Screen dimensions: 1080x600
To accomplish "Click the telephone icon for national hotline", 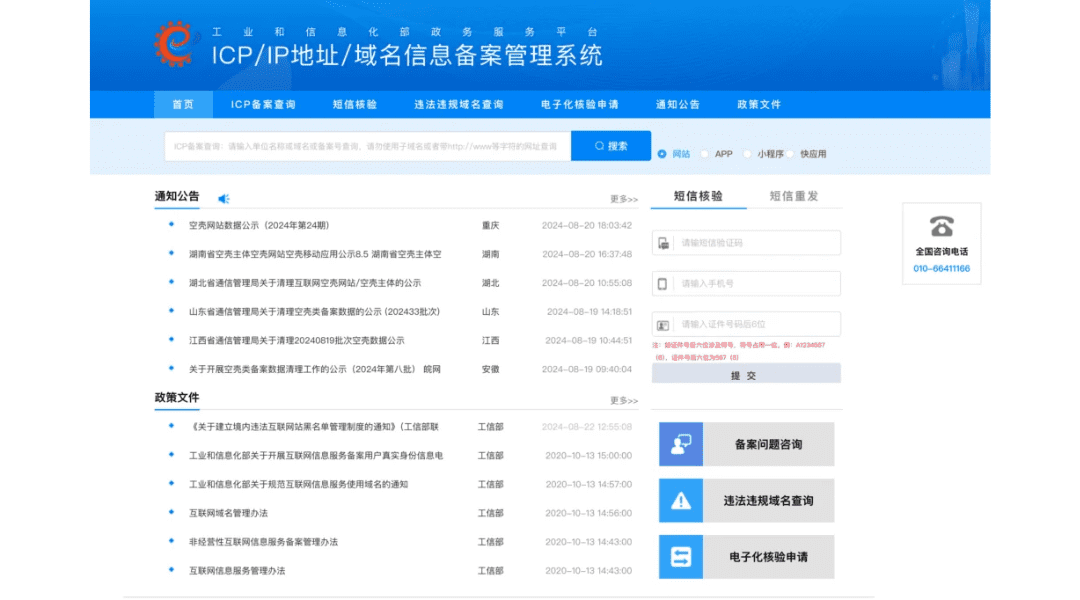I will [x=941, y=226].
